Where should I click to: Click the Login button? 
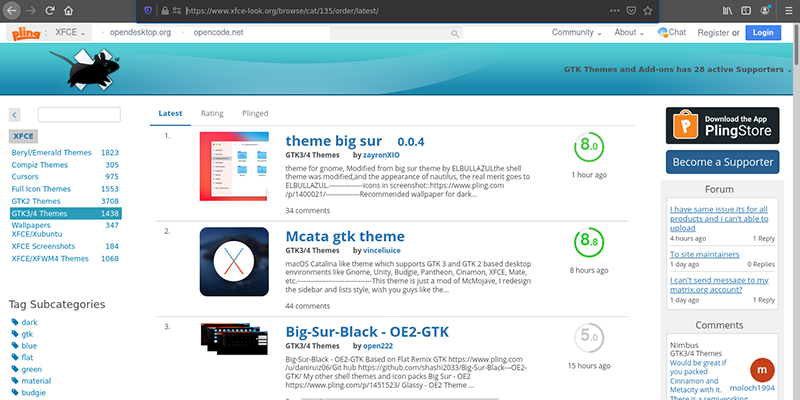pos(763,33)
